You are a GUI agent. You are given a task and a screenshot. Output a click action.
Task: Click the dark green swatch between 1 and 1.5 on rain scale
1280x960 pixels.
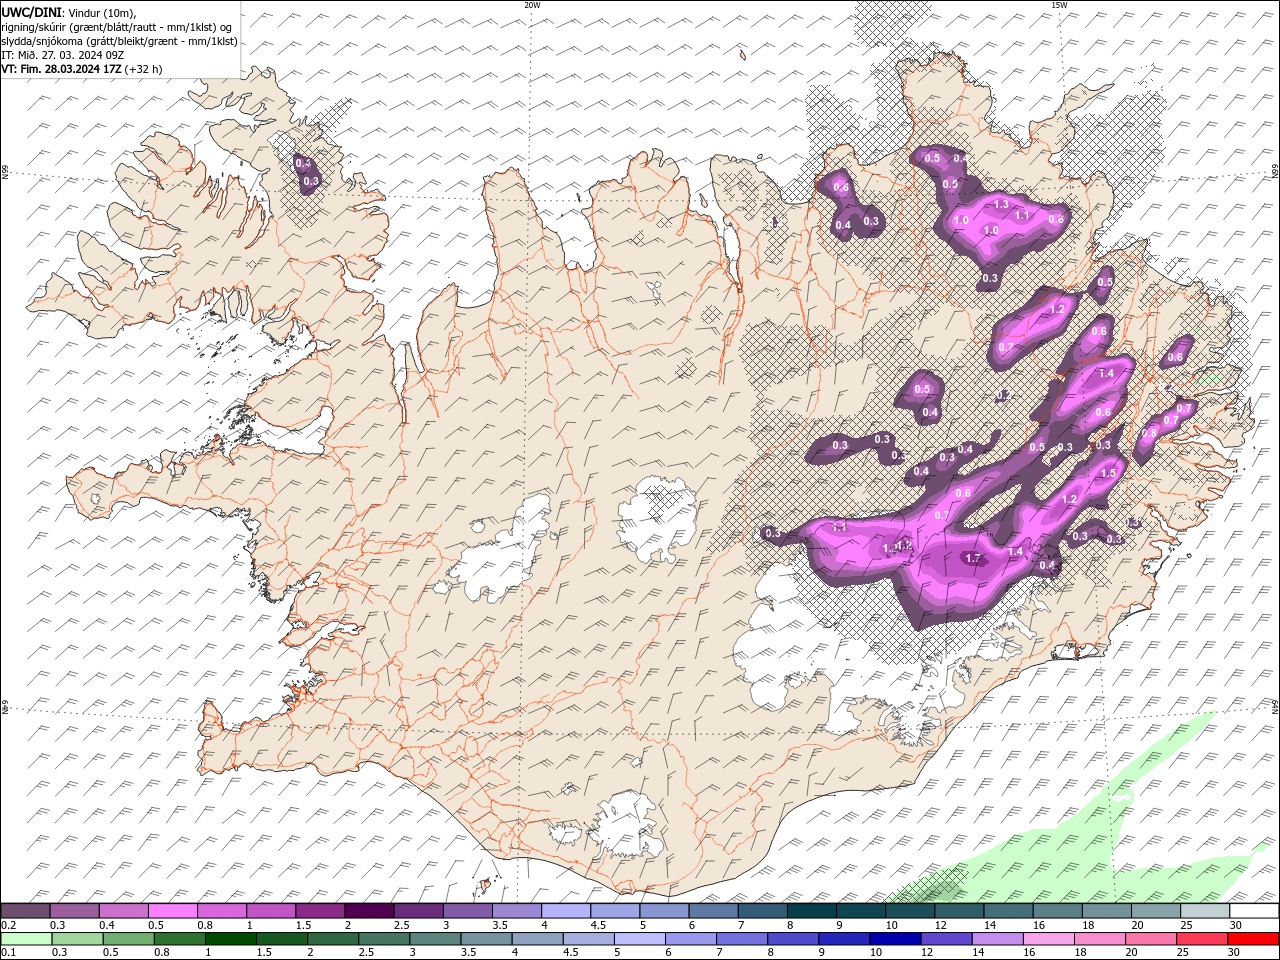point(230,938)
